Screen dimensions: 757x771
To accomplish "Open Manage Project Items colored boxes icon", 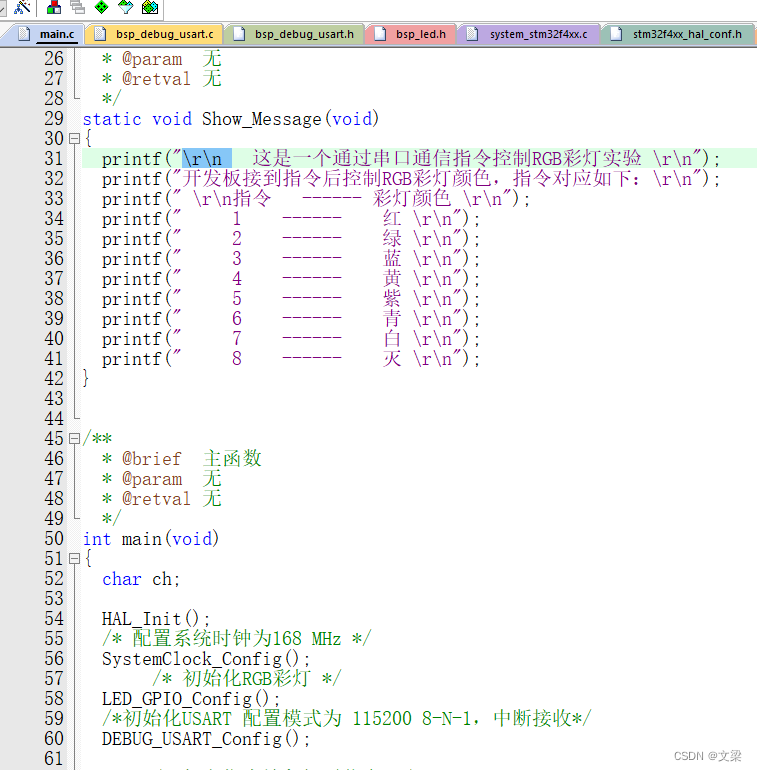I will (54, 7).
